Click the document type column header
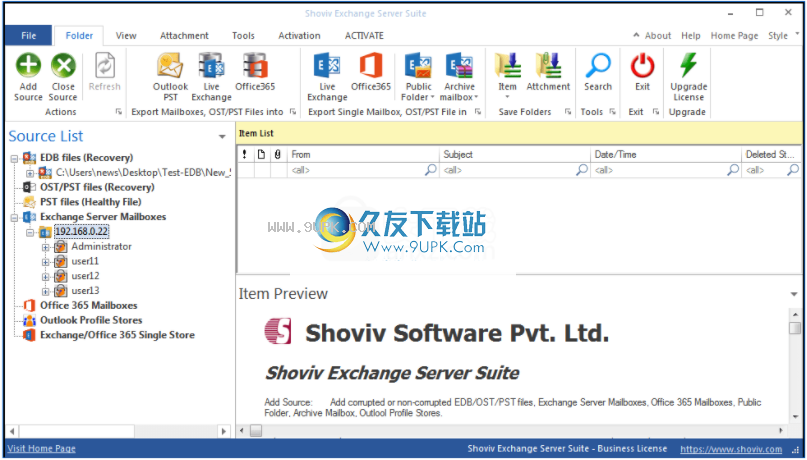807x460 pixels. [261, 154]
